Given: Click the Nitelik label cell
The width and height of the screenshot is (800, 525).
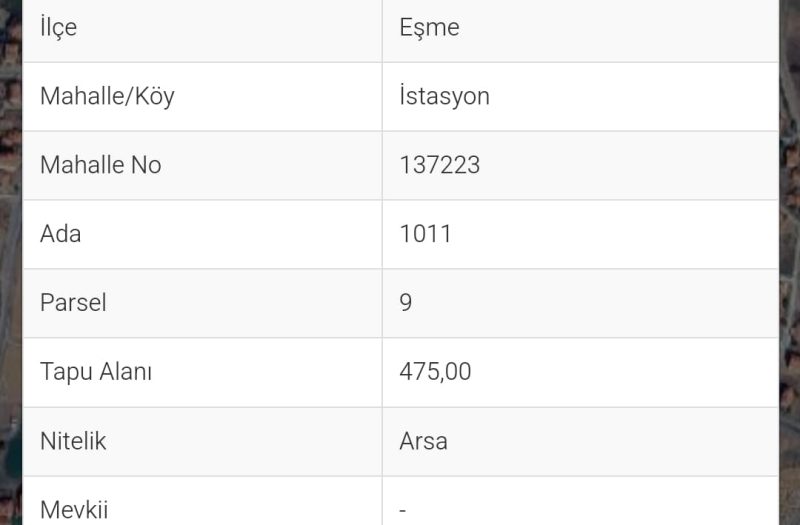Looking at the screenshot, I should tap(72, 441).
